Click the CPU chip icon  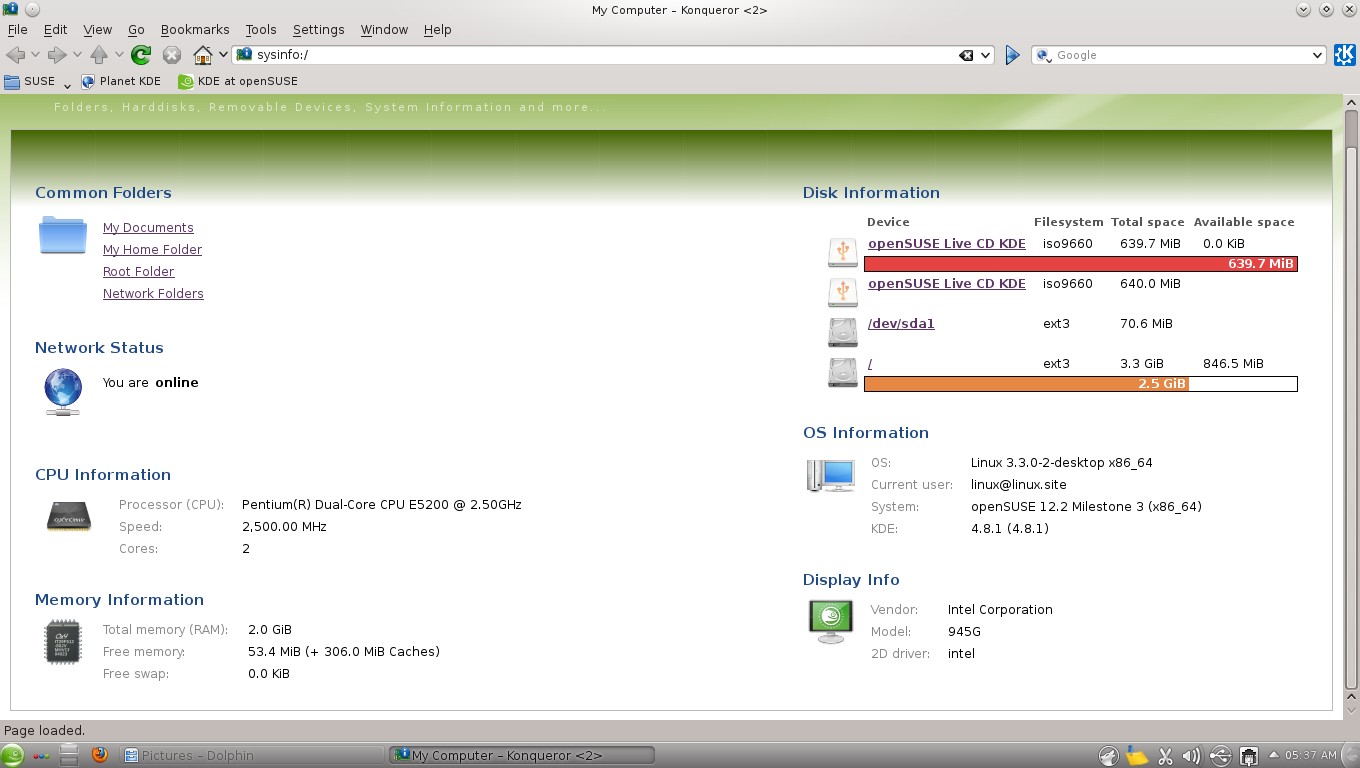(x=69, y=516)
